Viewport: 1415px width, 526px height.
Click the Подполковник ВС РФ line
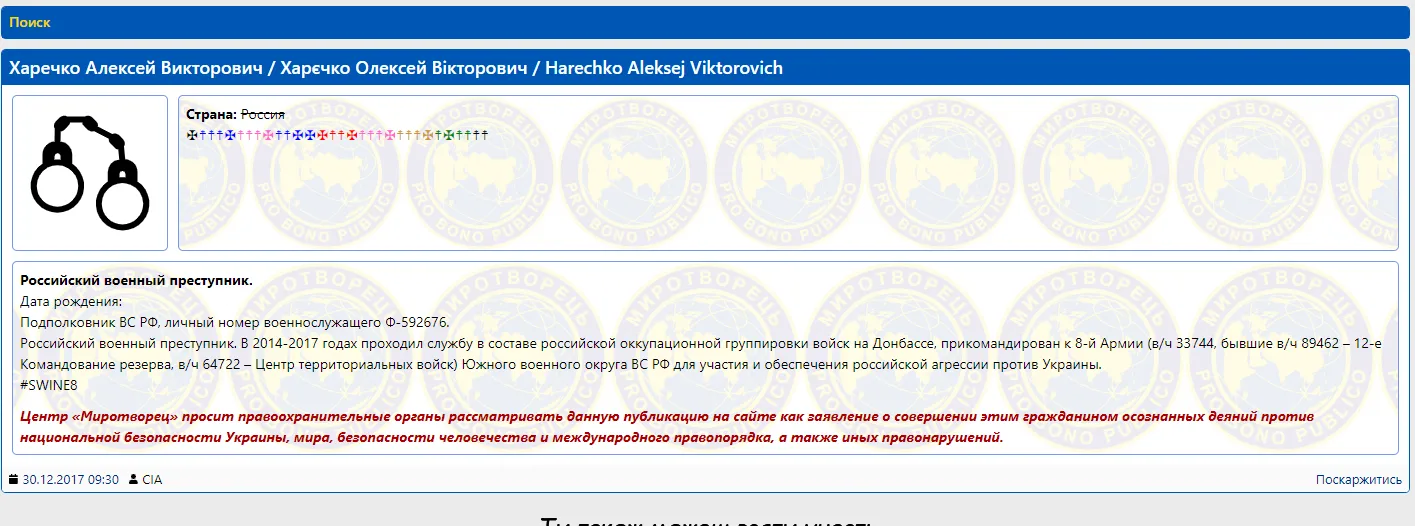pos(235,322)
